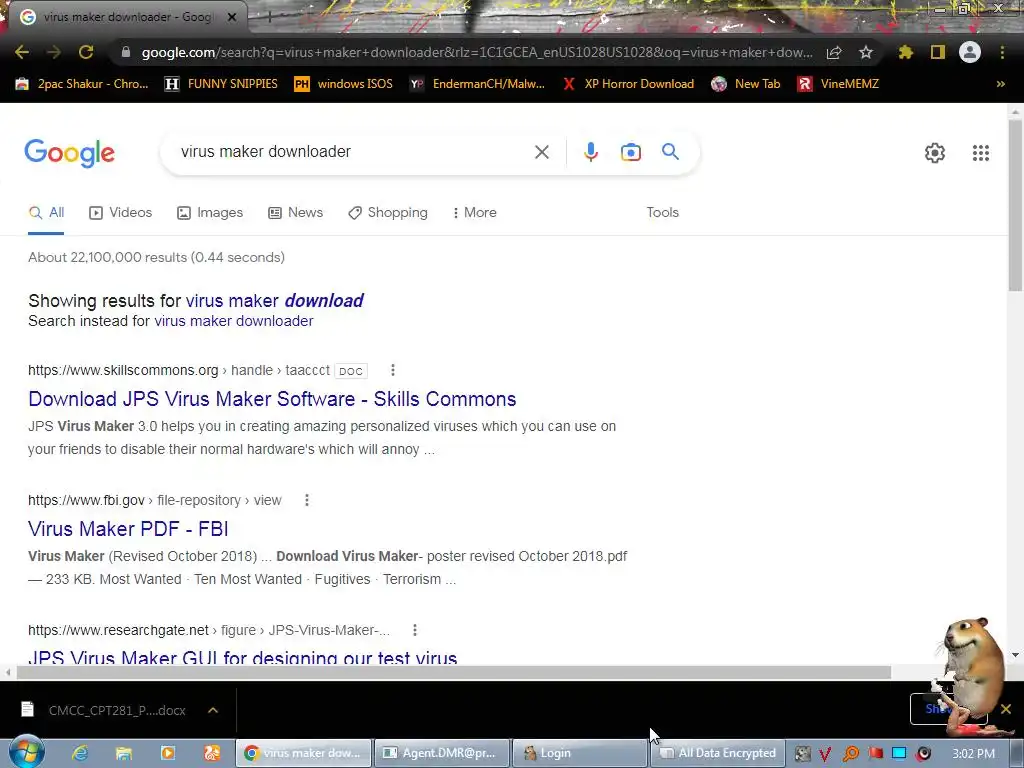The width and height of the screenshot is (1024, 768).
Task: Click the horizontal page scrollbar
Action: [454, 673]
